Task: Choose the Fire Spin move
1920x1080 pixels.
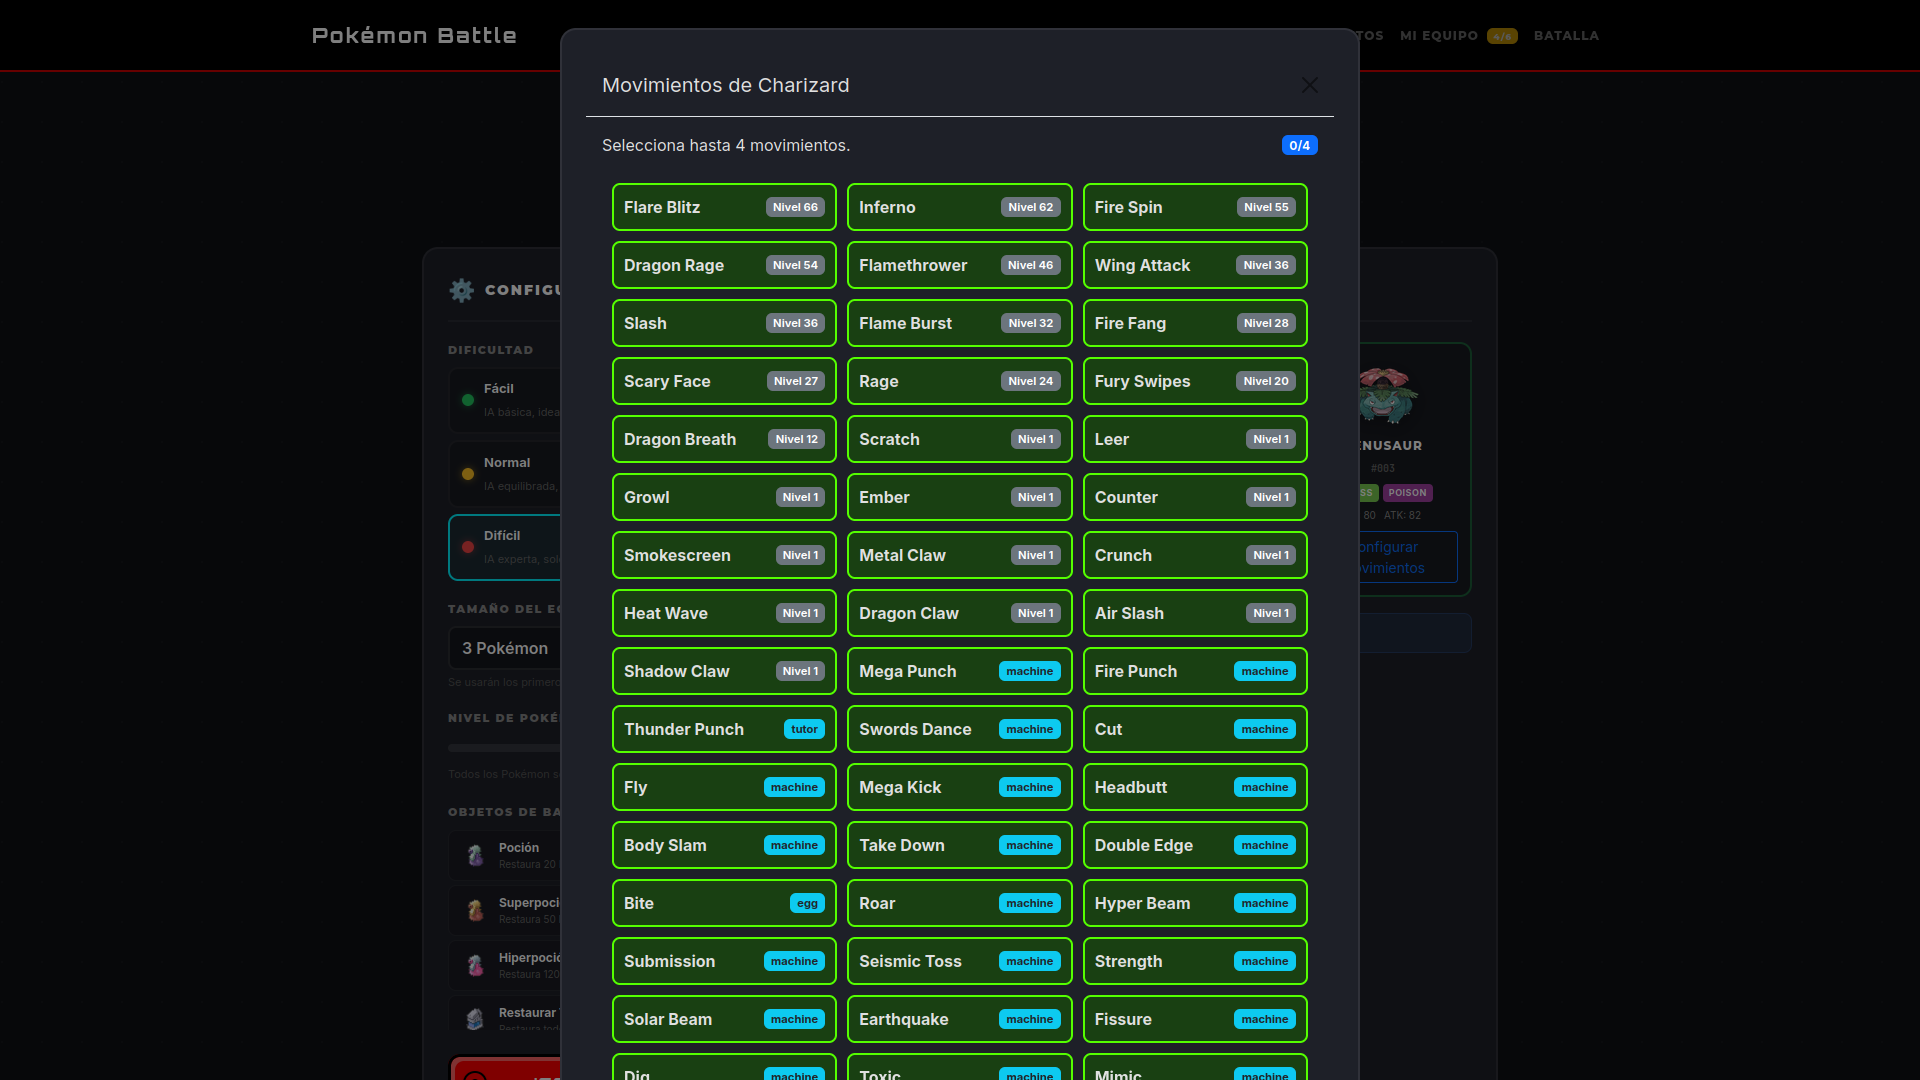Action: [x=1195, y=207]
